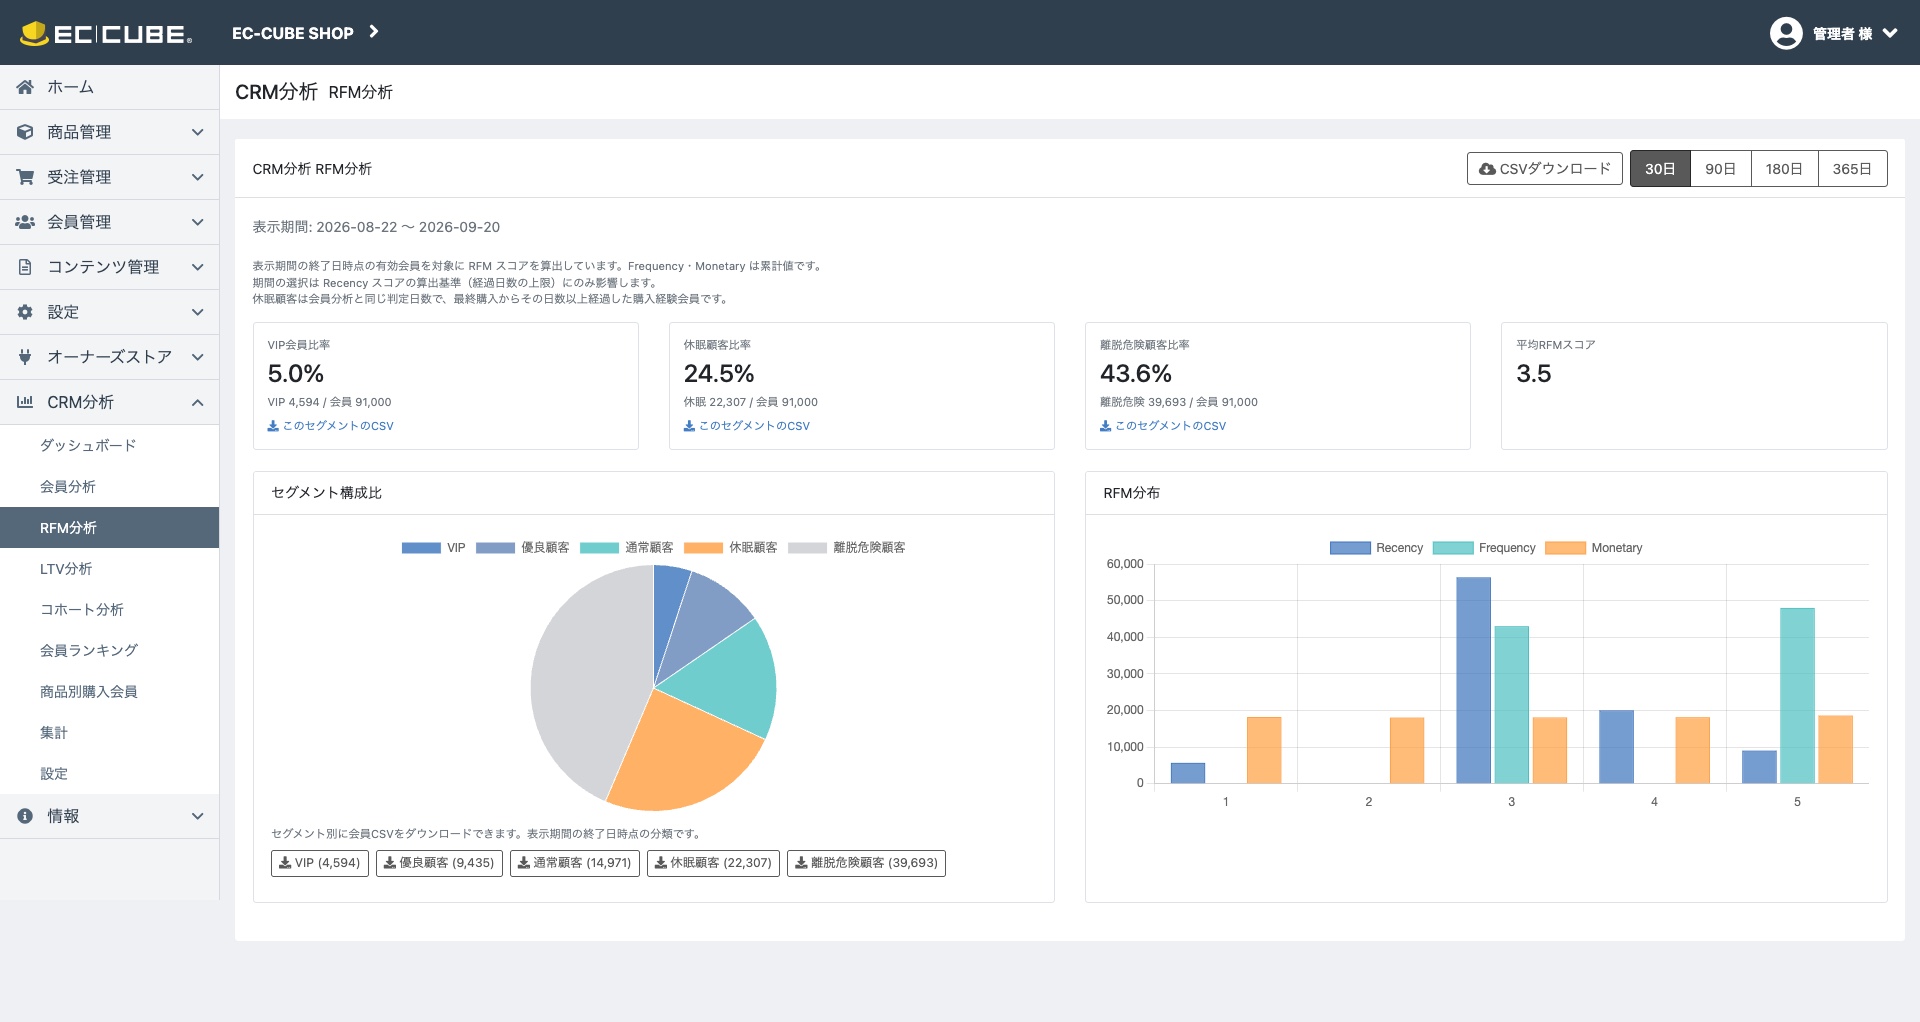This screenshot has width=1920, height=1022.
Task: Click download icon in 離脱危険顧客比率 CSV link
Action: tap(1105, 426)
